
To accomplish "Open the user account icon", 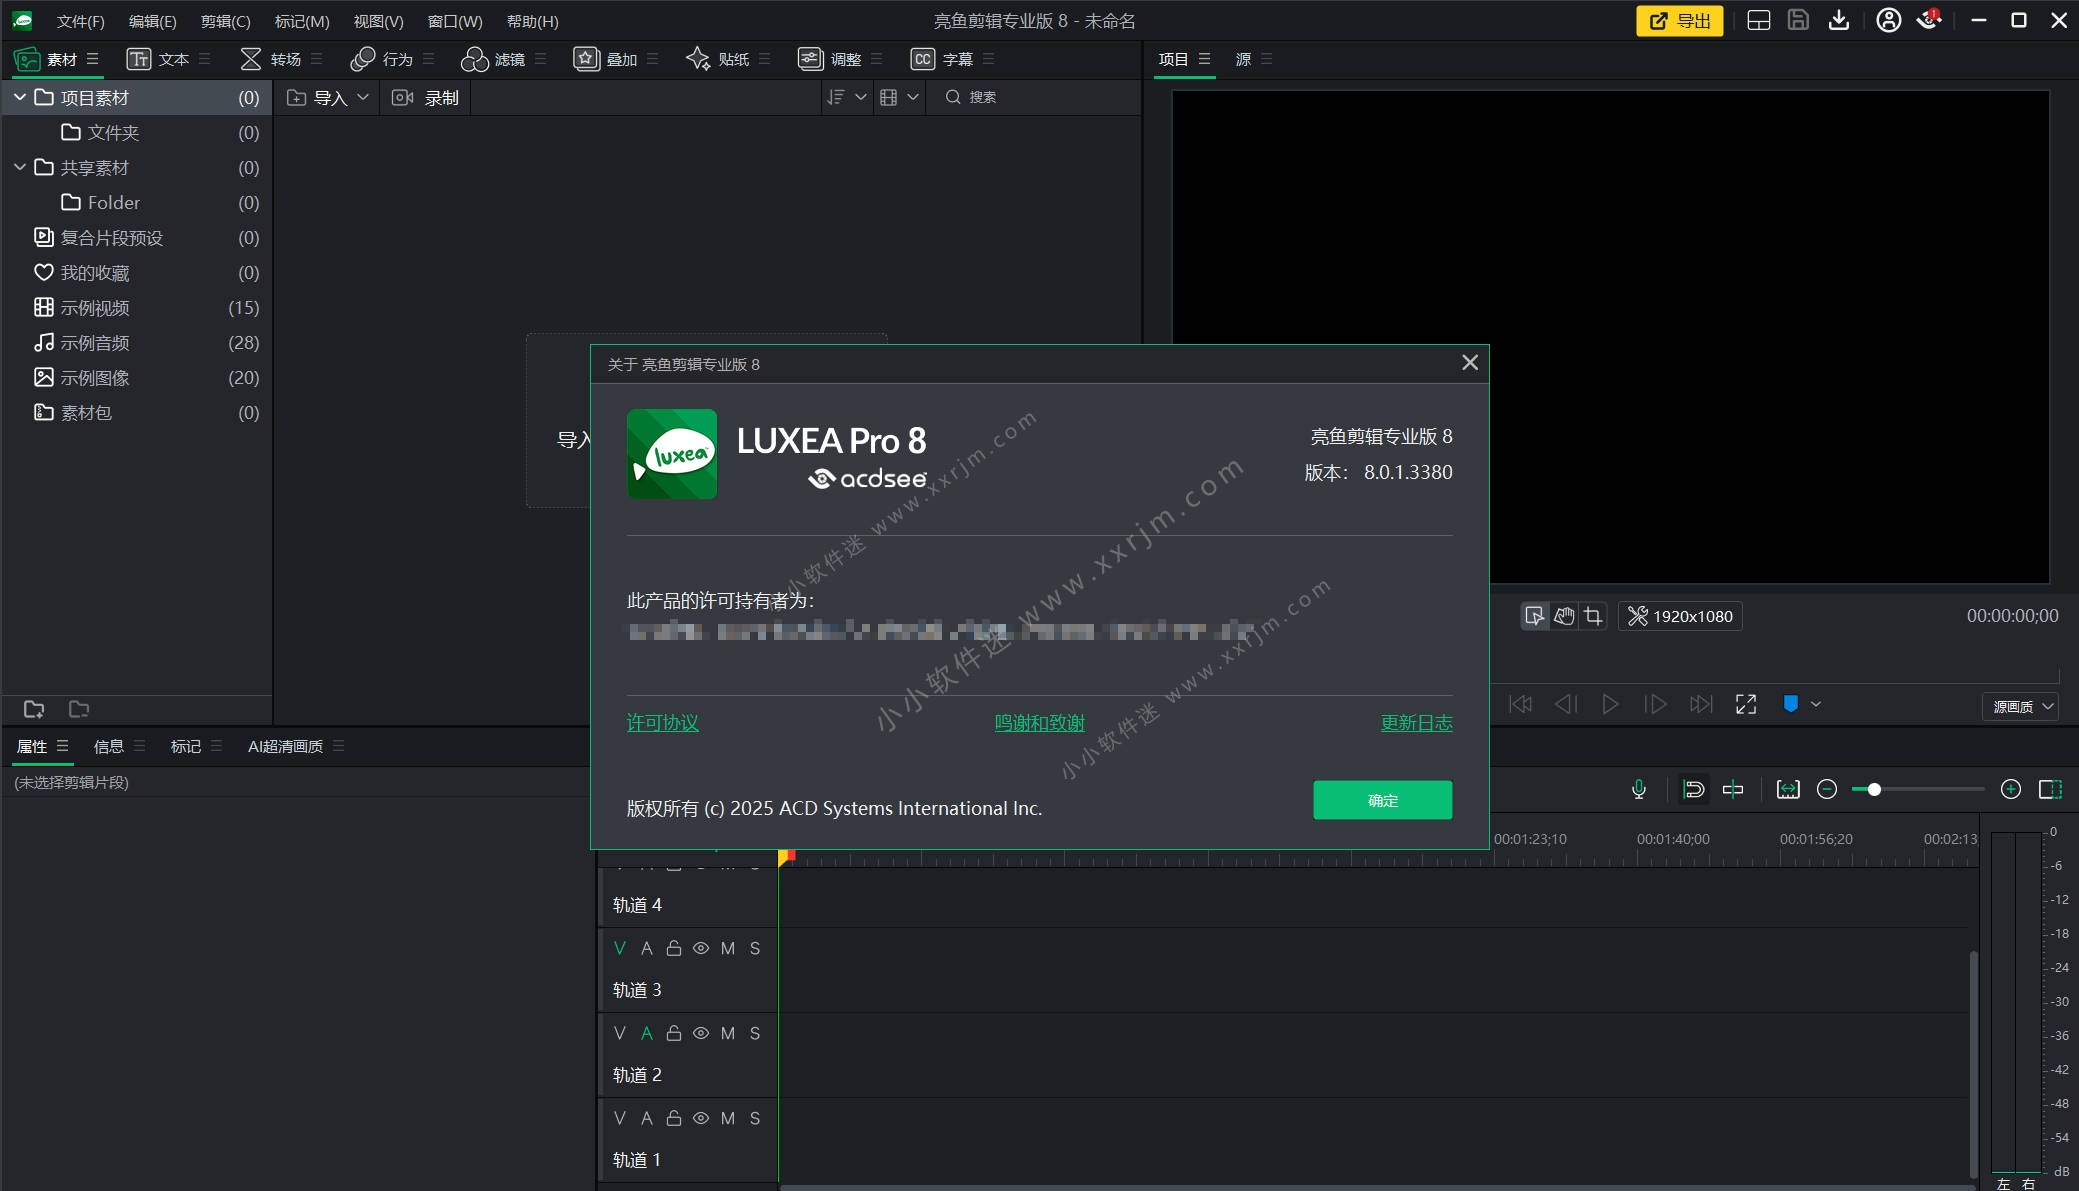I will [x=1888, y=21].
